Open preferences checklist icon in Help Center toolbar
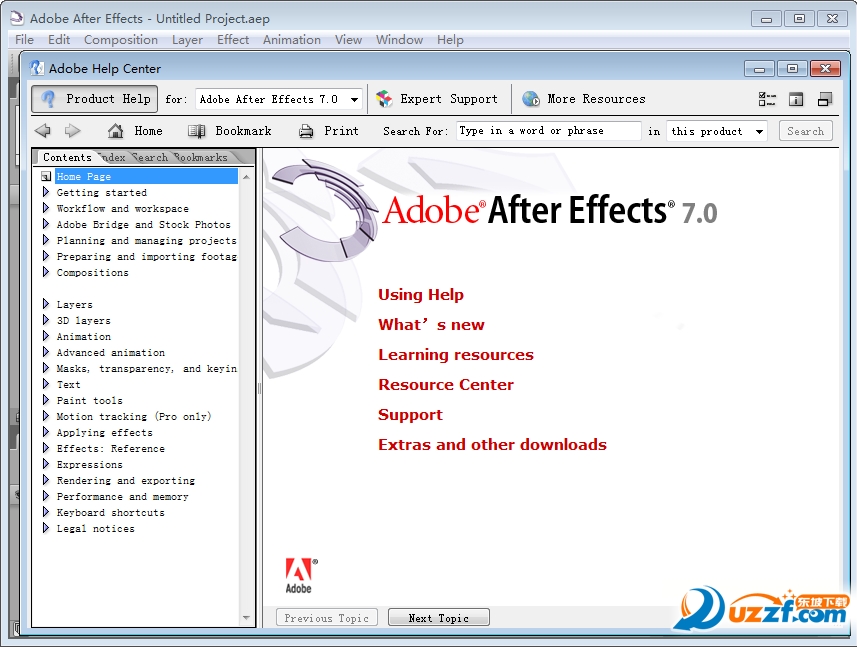The image size is (857, 647). [767, 99]
